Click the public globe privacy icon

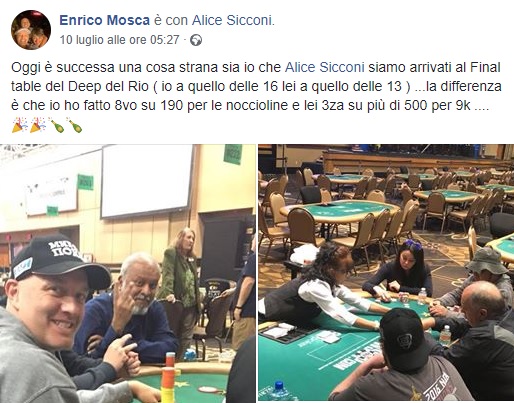pos(196,40)
